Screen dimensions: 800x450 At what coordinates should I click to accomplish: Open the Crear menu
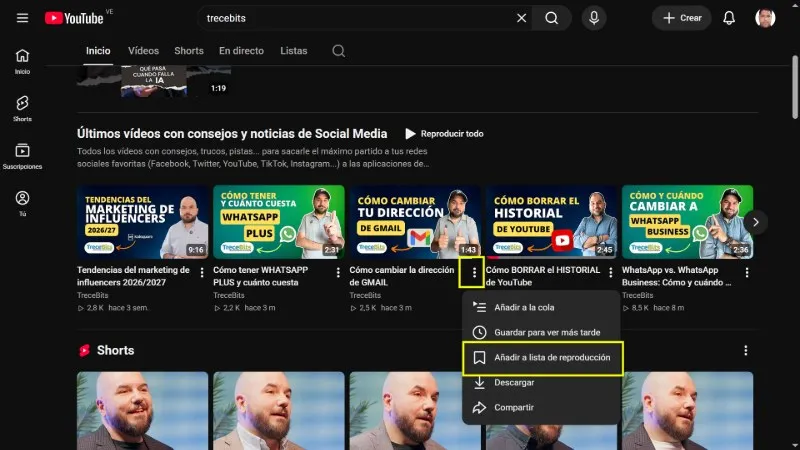click(682, 18)
